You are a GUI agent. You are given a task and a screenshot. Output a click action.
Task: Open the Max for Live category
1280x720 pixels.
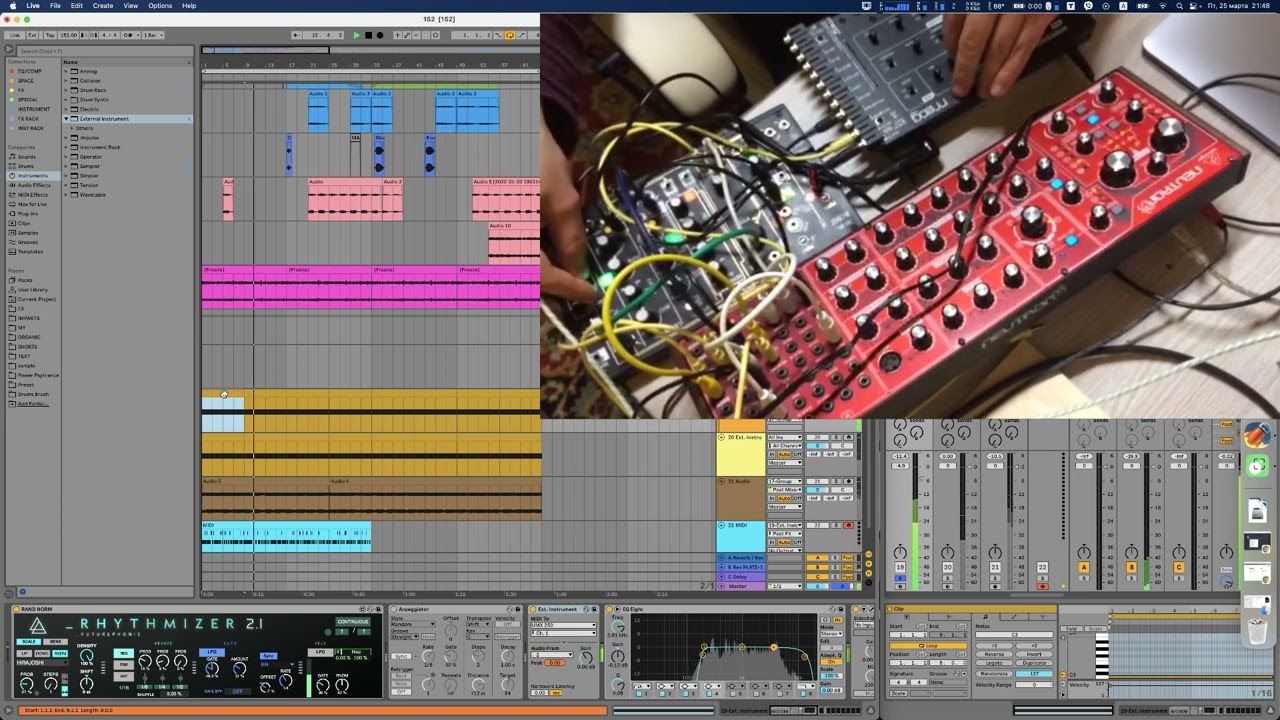(31, 204)
